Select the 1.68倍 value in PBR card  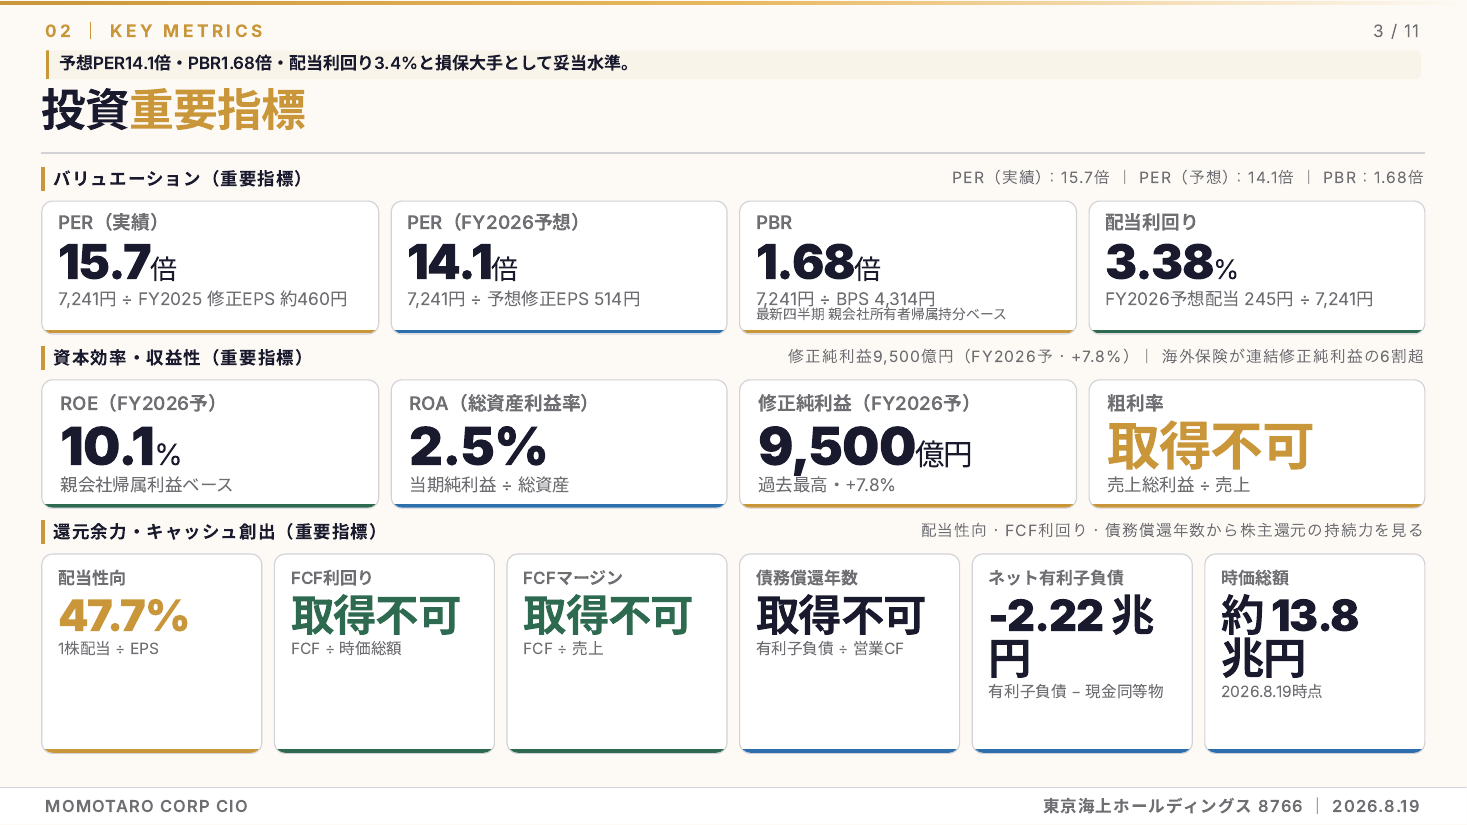click(x=818, y=263)
